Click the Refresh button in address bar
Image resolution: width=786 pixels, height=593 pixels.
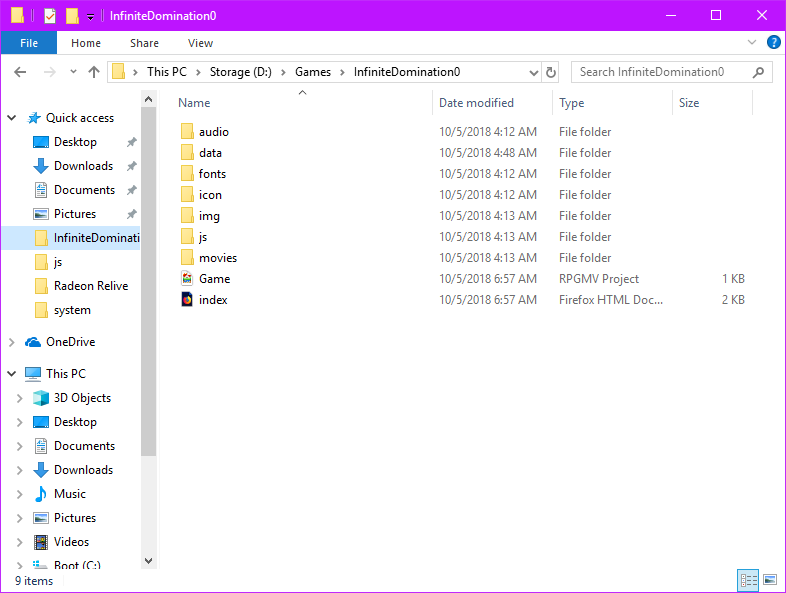[x=550, y=72]
